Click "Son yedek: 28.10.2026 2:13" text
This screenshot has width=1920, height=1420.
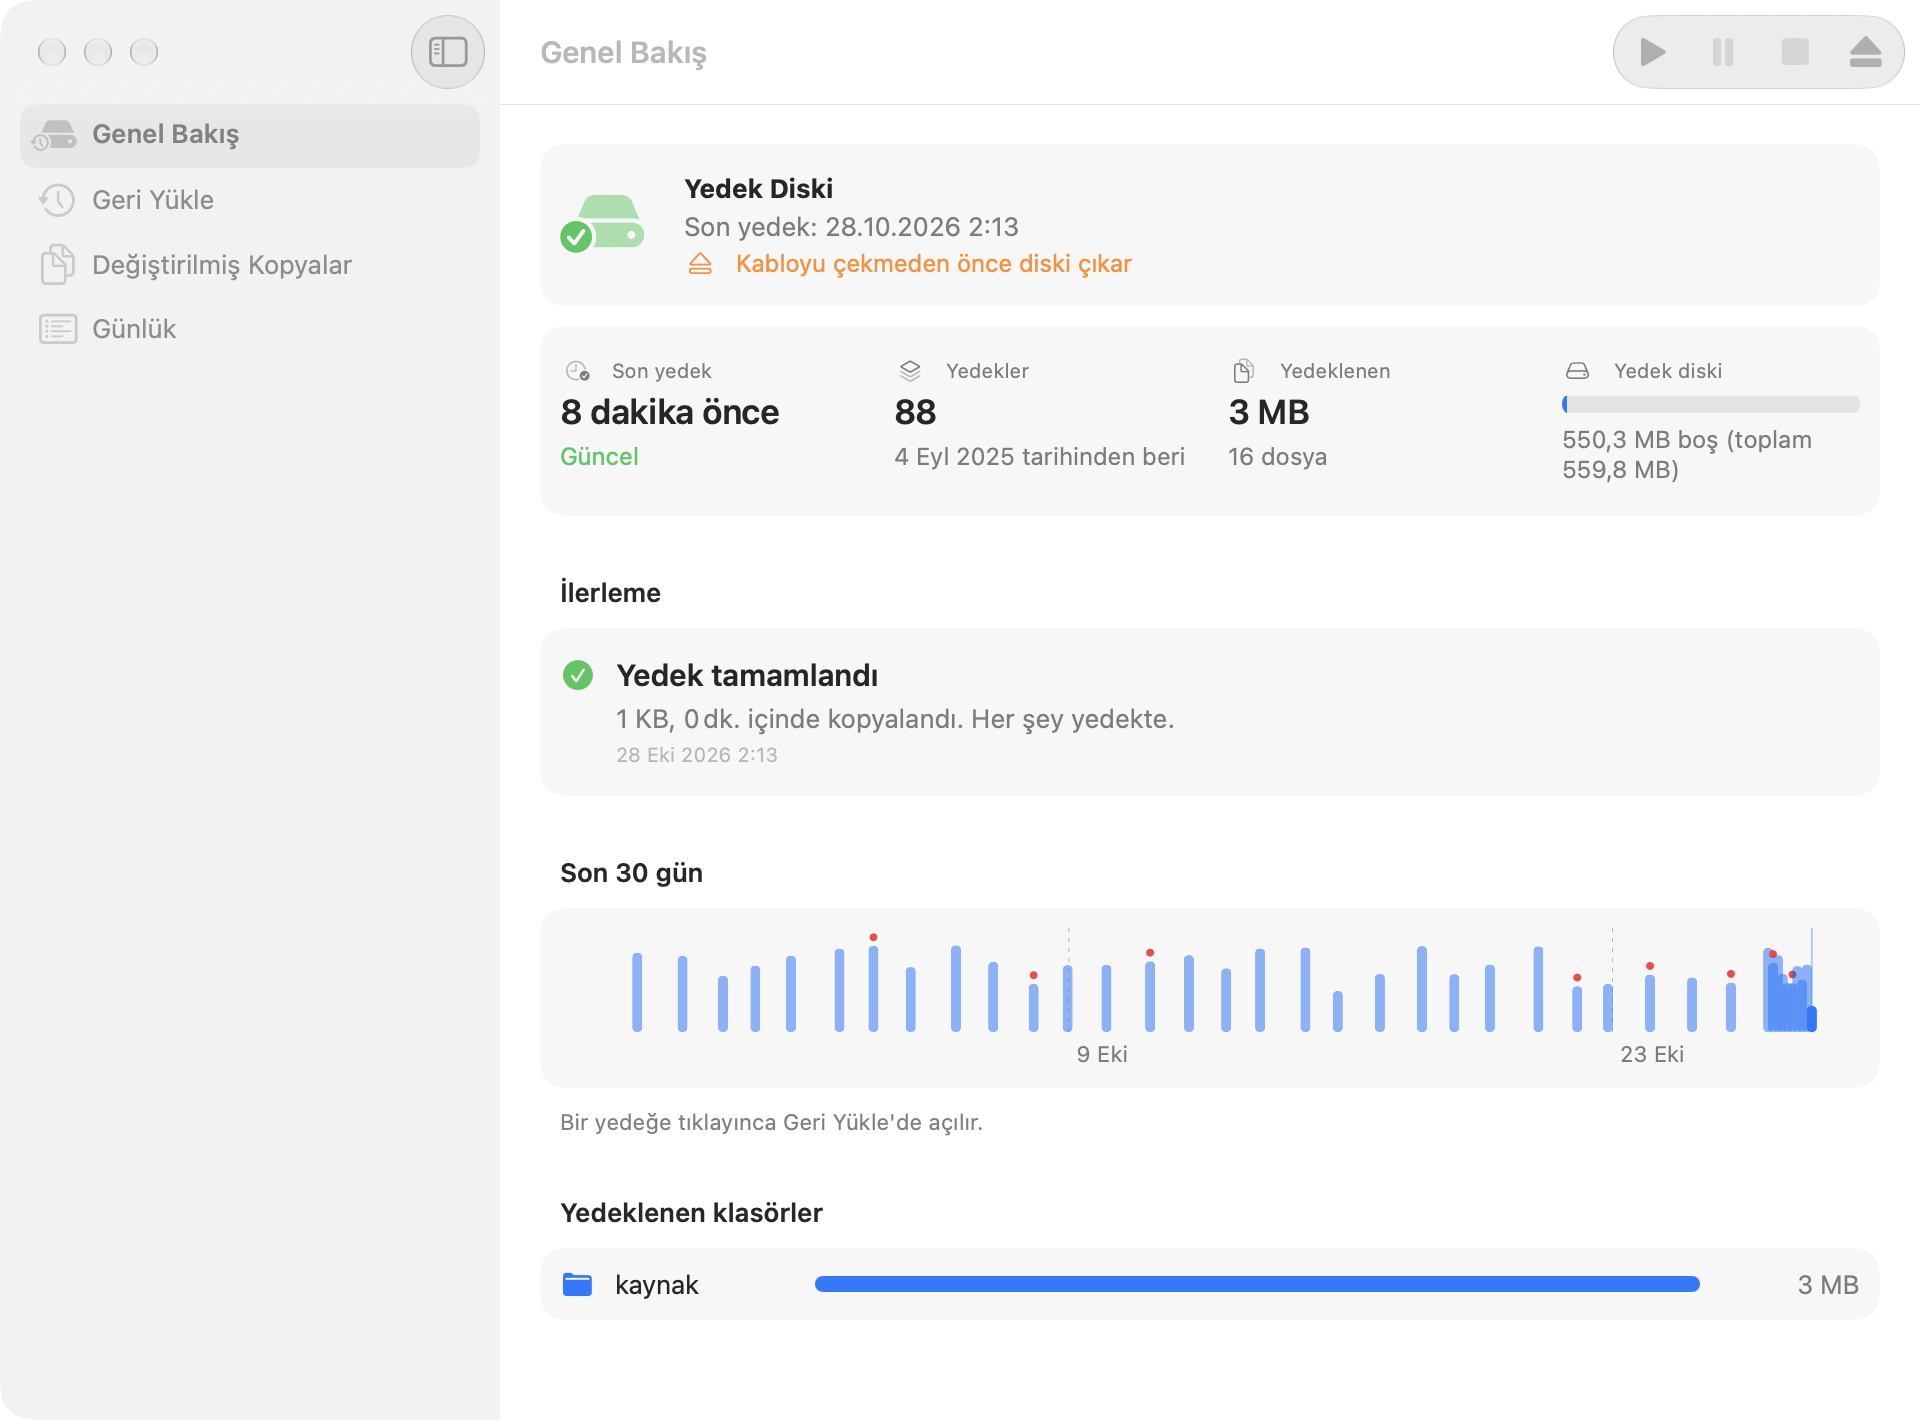pos(851,227)
